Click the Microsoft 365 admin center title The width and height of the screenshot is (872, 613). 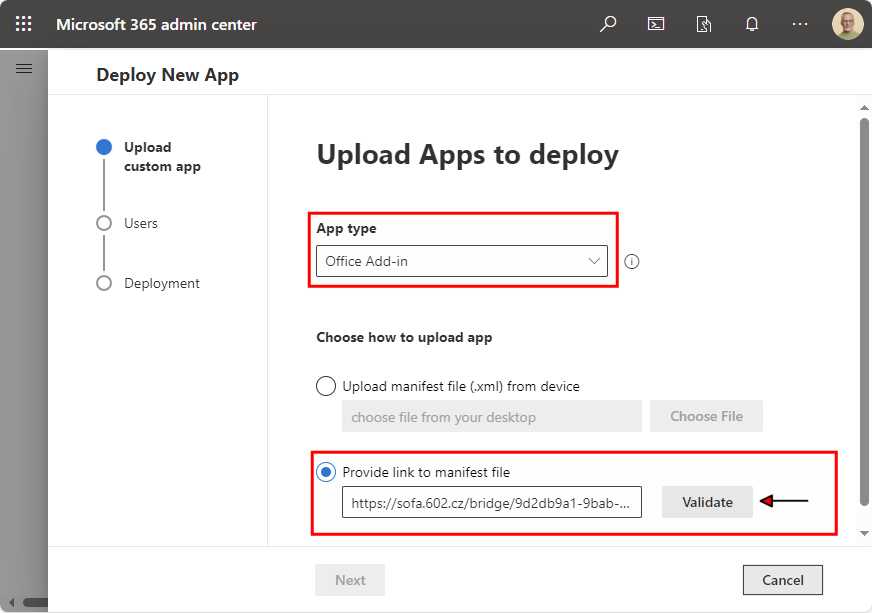click(156, 24)
